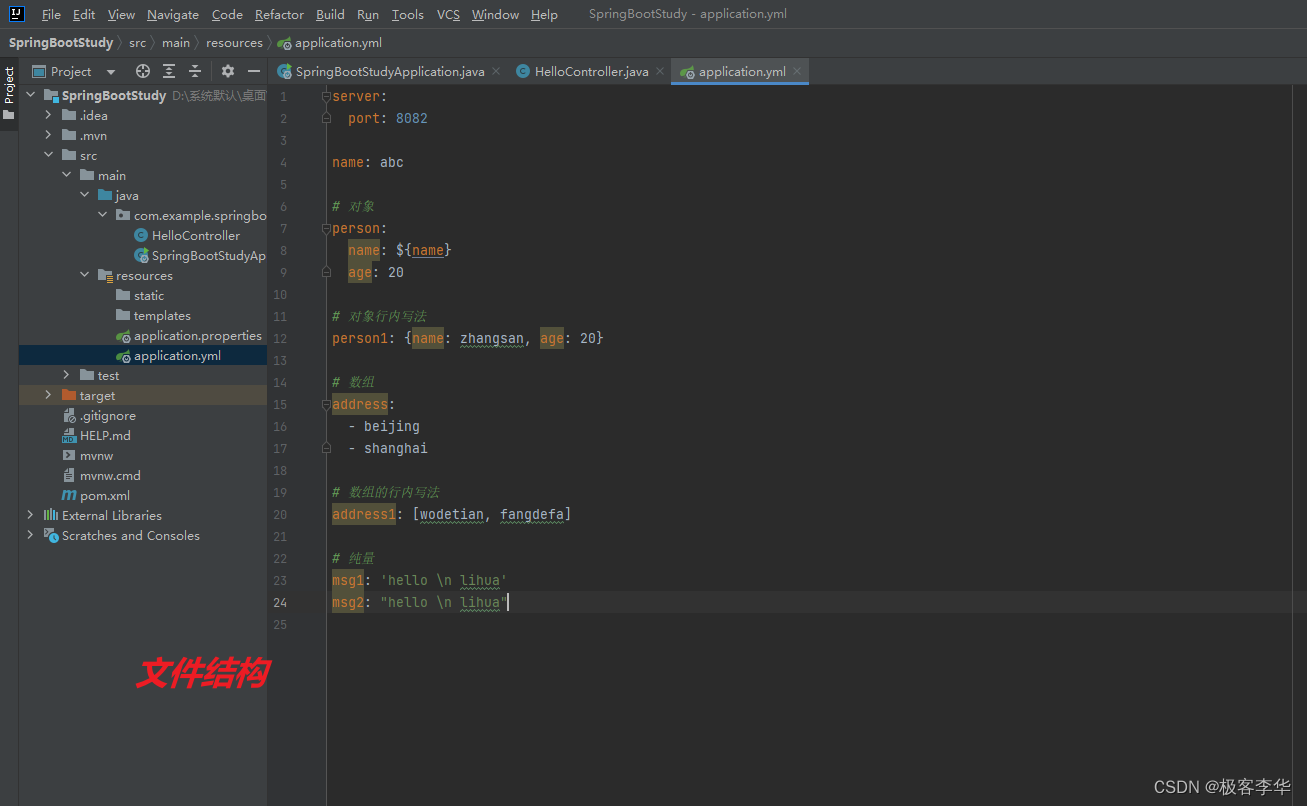Open the Navigate menu
Image resolution: width=1307 pixels, height=806 pixels.
pos(173,15)
